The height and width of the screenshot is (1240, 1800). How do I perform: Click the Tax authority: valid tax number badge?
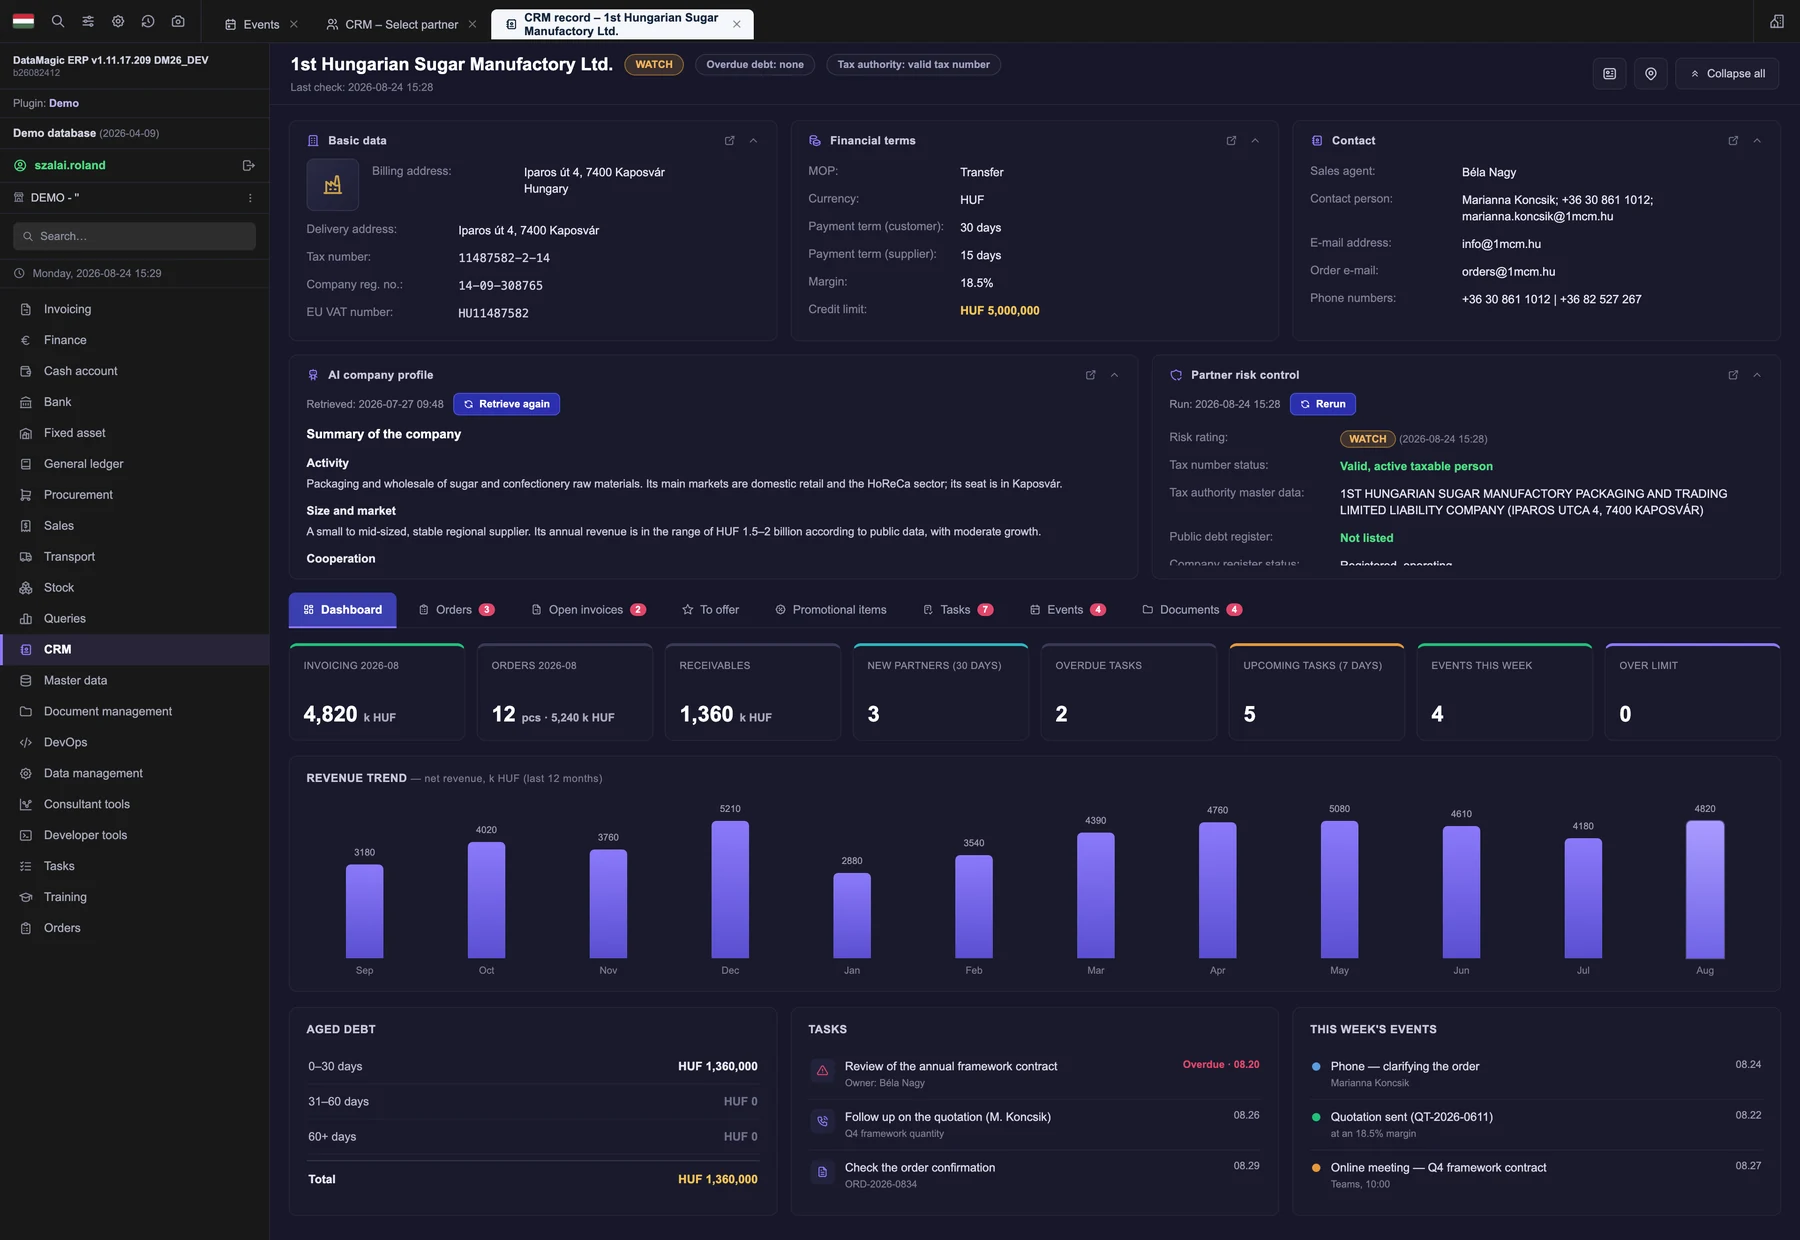(913, 65)
